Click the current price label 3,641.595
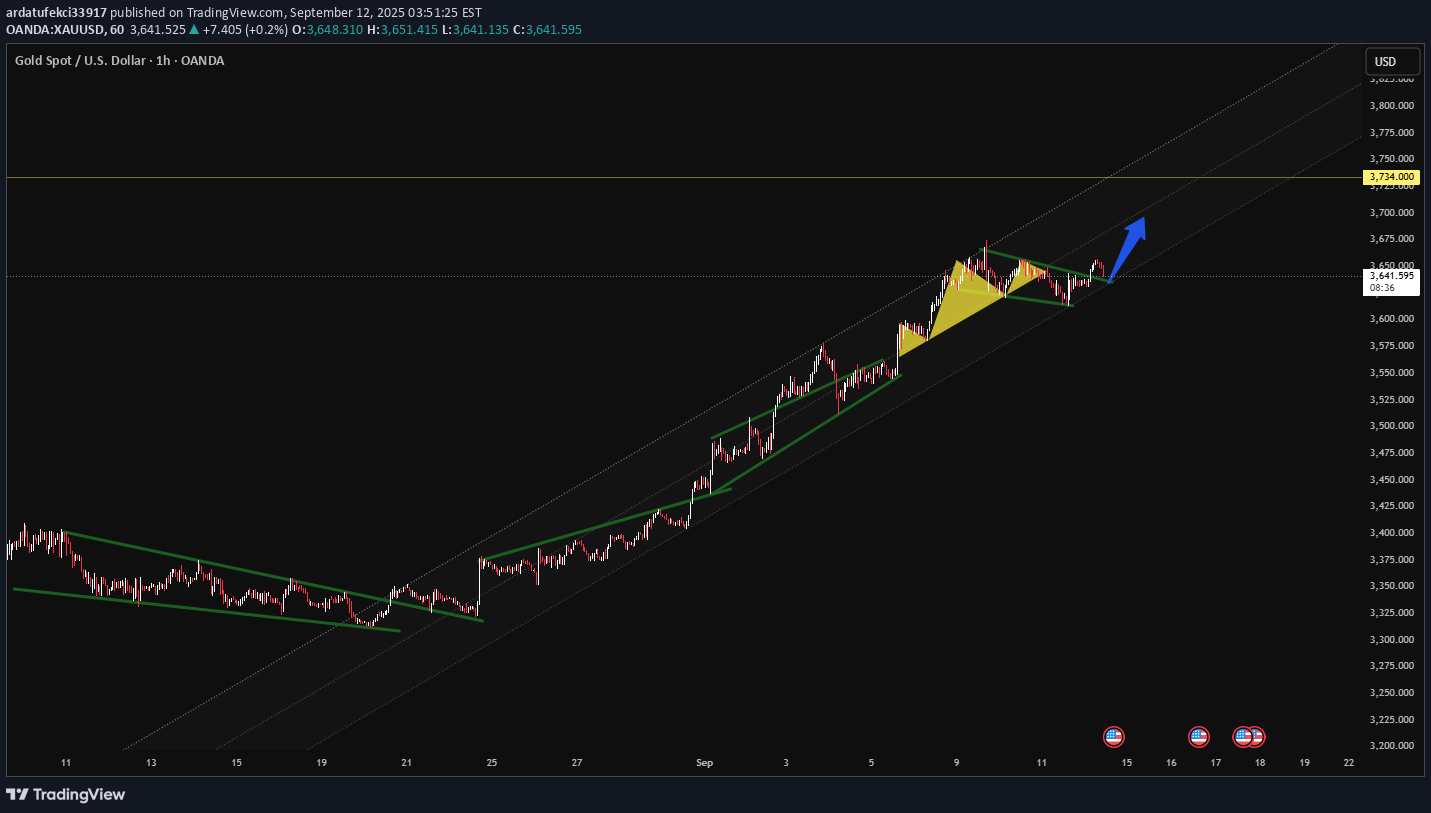 (x=1391, y=275)
